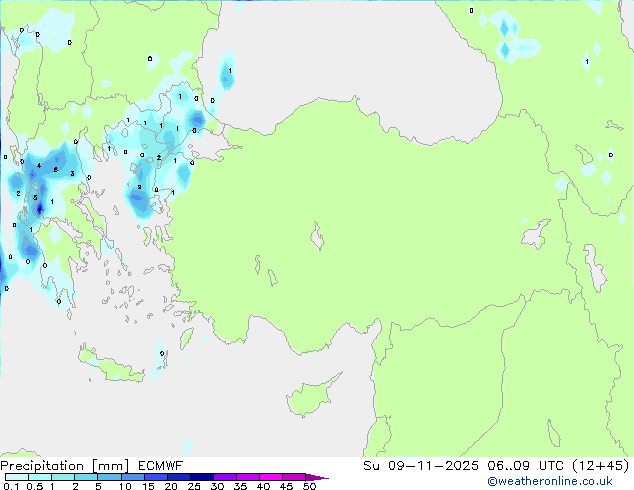Click the '30' legend tick label
The height and width of the screenshot is (490, 634).
(217, 486)
